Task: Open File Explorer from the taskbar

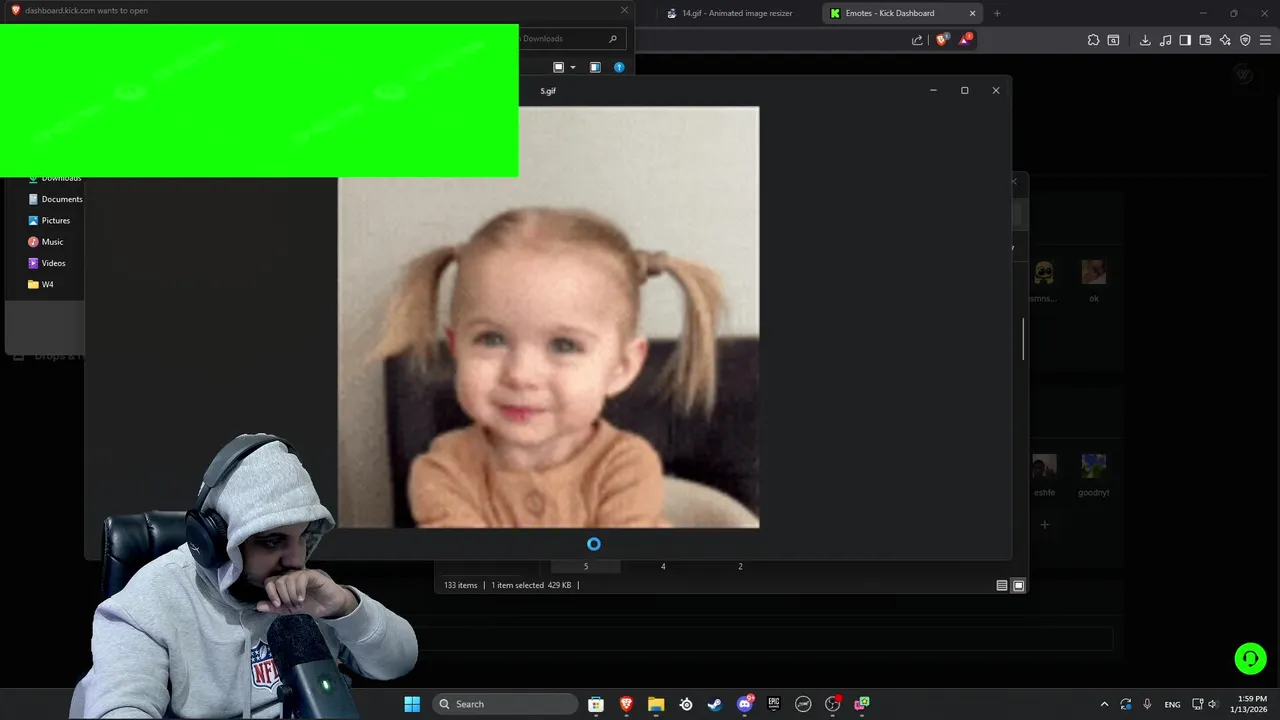Action: [656, 704]
